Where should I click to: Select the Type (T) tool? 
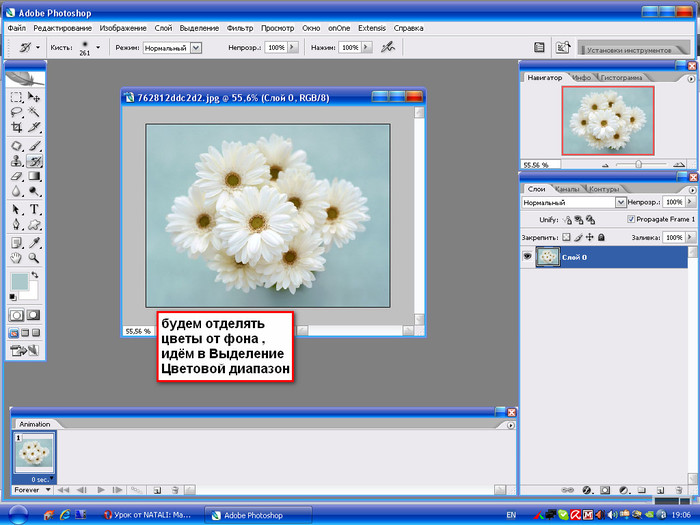(34, 209)
